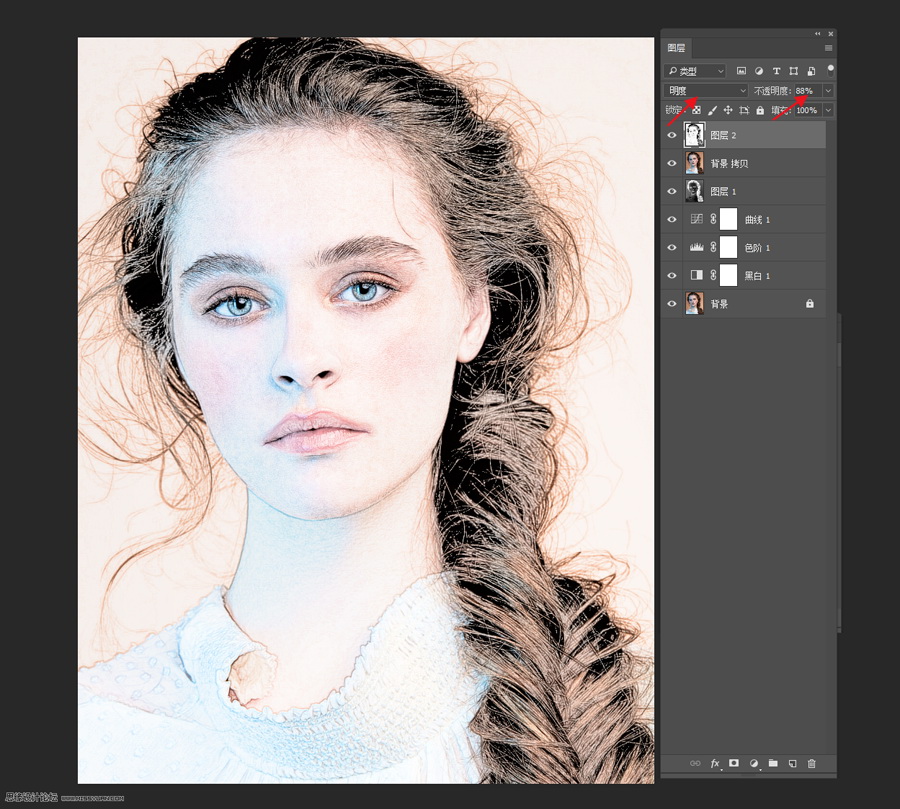
Task: Open the fx layer style menu
Action: (x=715, y=764)
